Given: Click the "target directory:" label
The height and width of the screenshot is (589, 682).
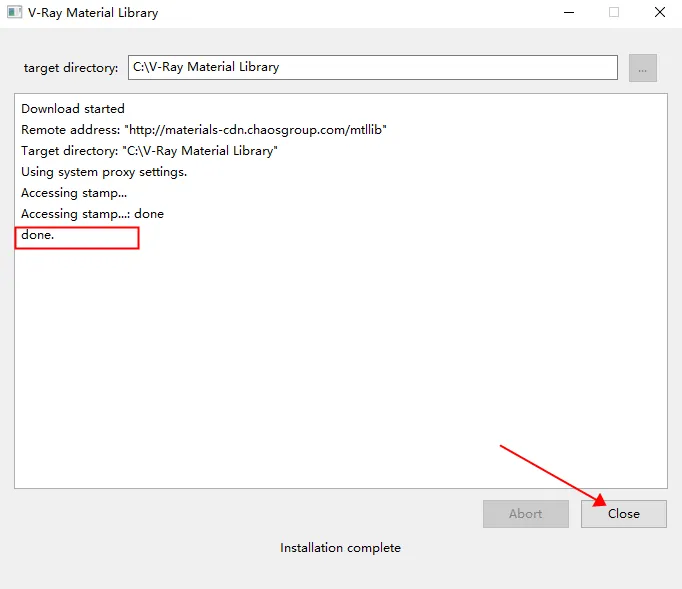Looking at the screenshot, I should tap(71, 68).
